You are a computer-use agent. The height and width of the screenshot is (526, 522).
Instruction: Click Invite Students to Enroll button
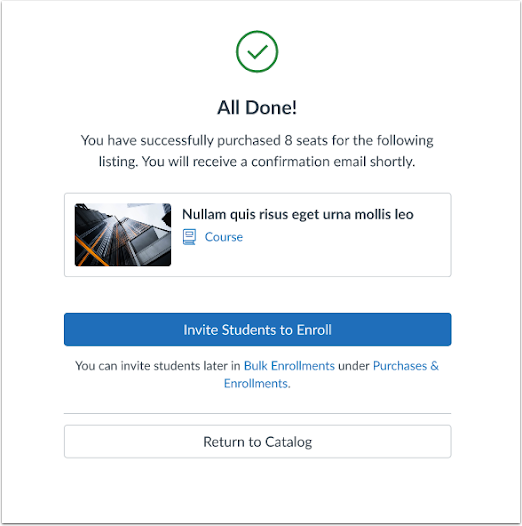coord(257,329)
